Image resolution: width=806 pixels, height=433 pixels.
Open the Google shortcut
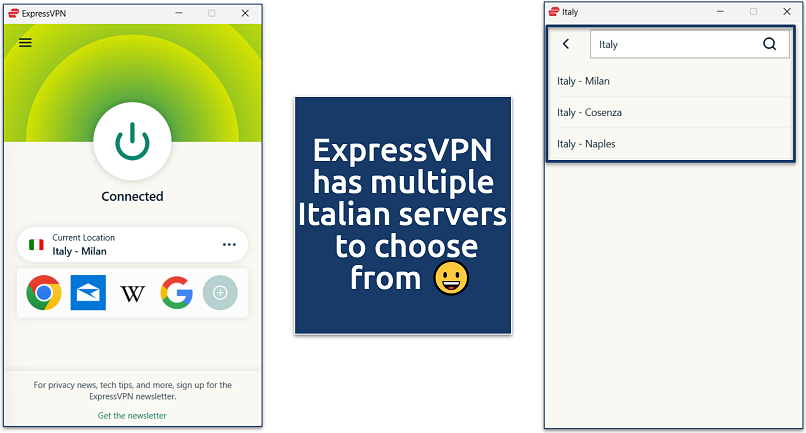[x=176, y=293]
